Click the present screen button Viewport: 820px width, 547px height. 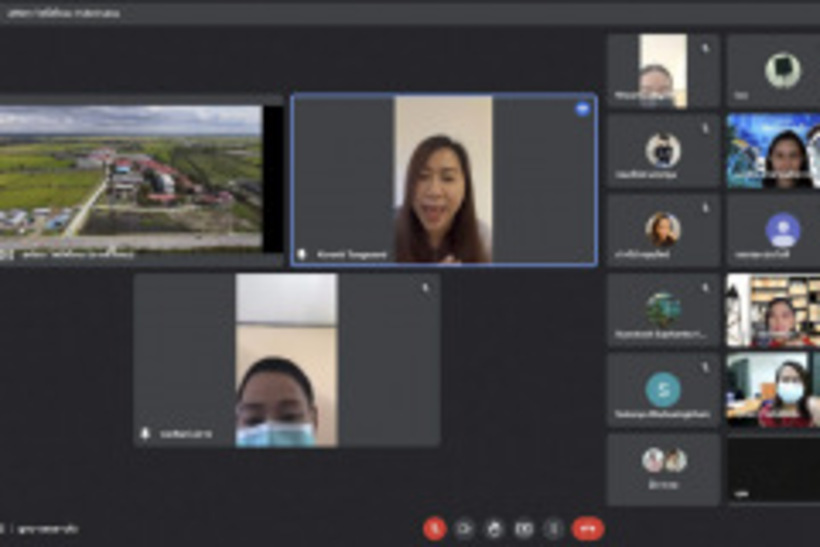[524, 528]
